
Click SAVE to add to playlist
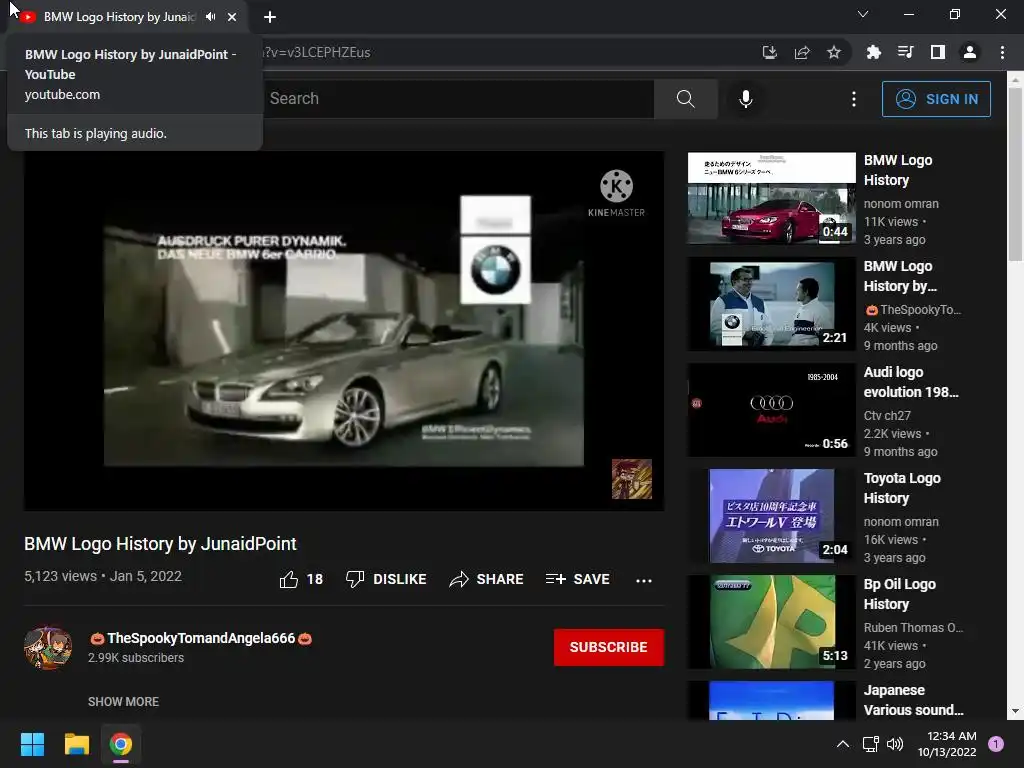pyautogui.click(x=577, y=579)
